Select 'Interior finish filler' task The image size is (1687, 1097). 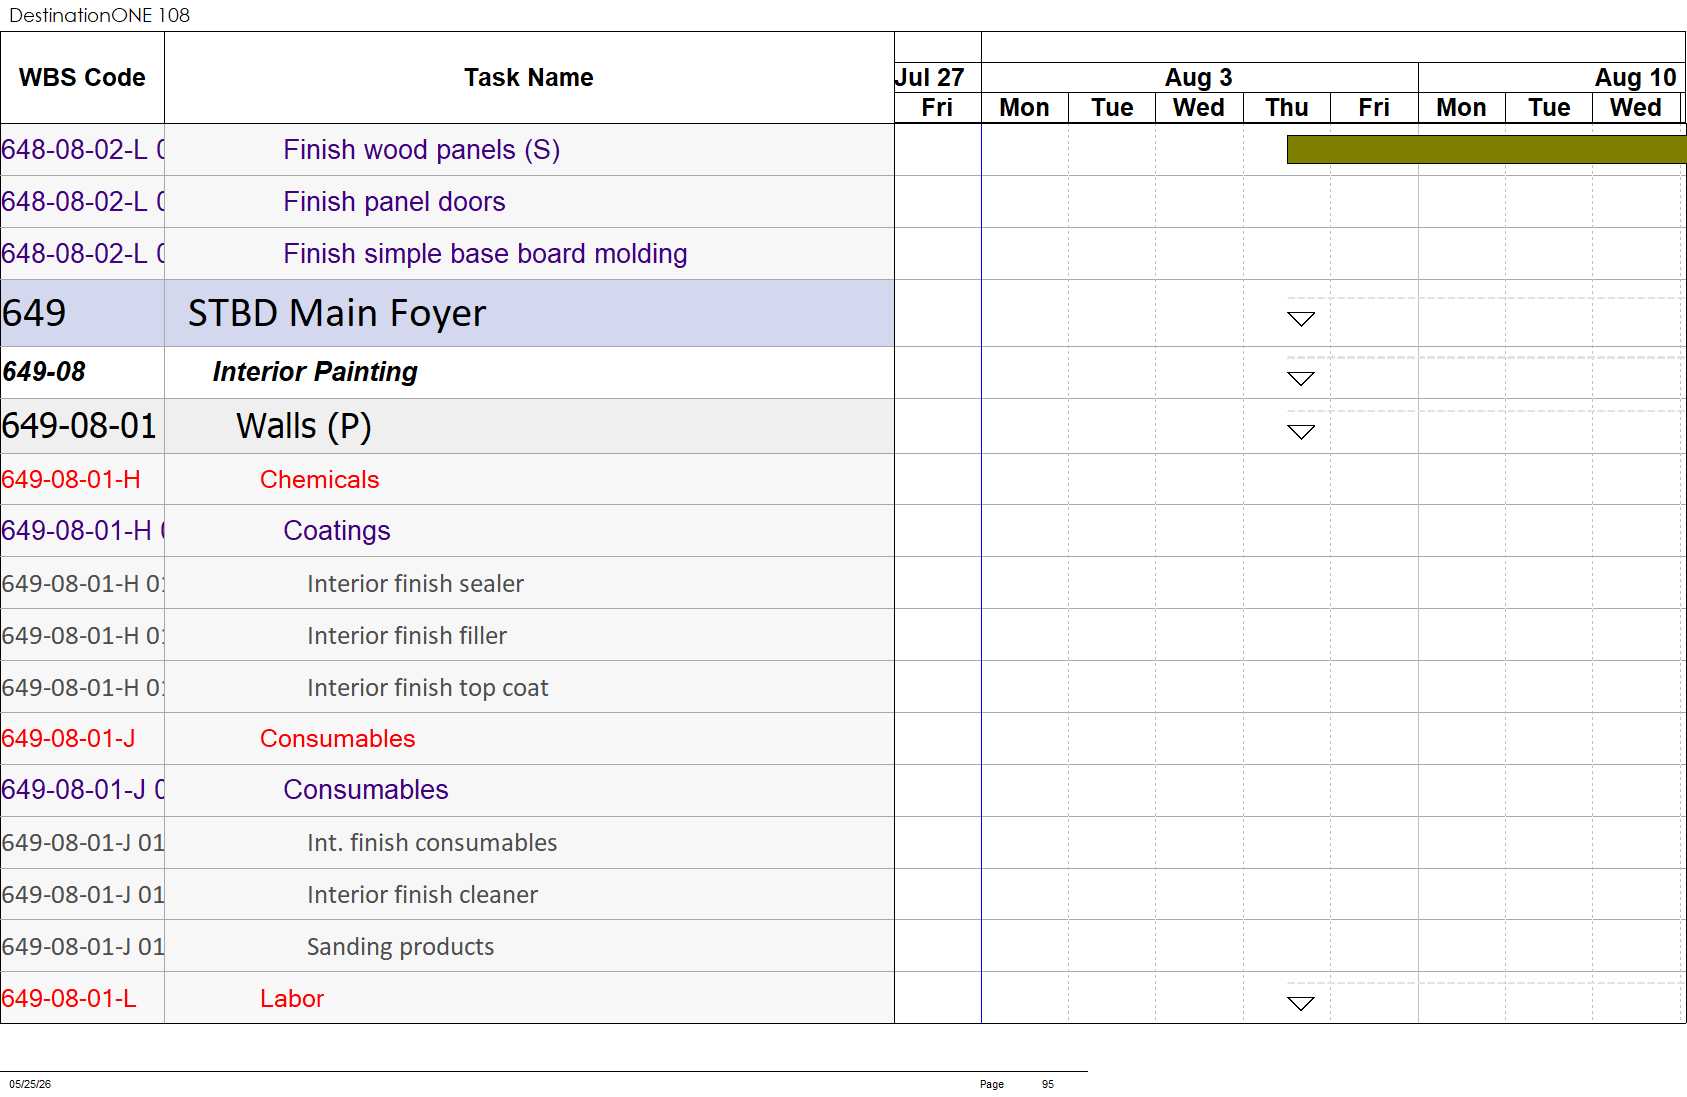[407, 635]
